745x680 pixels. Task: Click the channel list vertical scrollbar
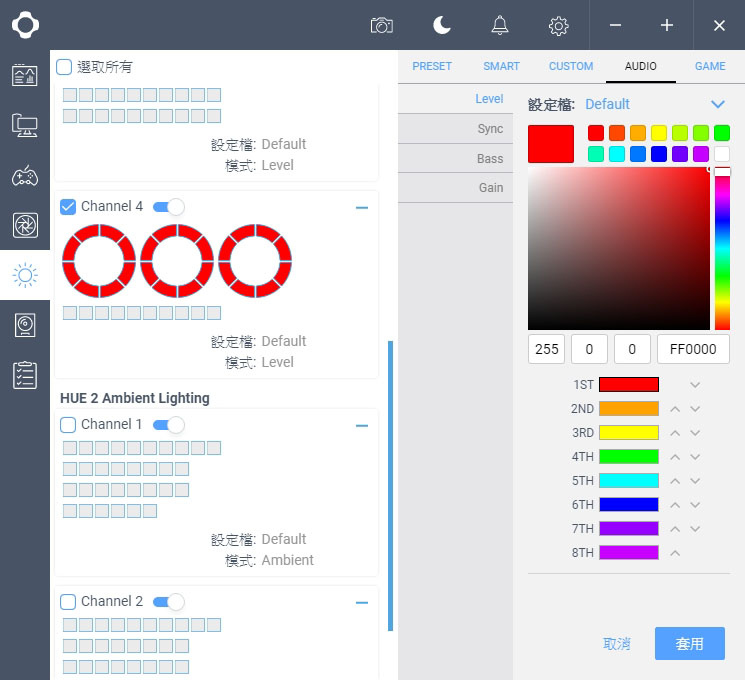point(391,486)
